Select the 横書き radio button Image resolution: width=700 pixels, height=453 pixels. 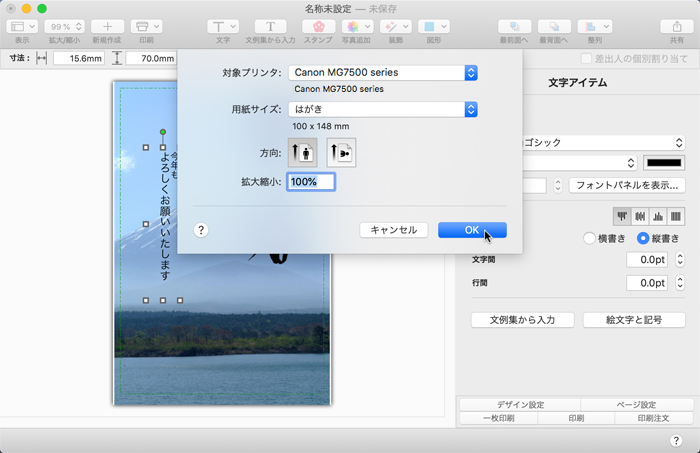pyautogui.click(x=589, y=238)
